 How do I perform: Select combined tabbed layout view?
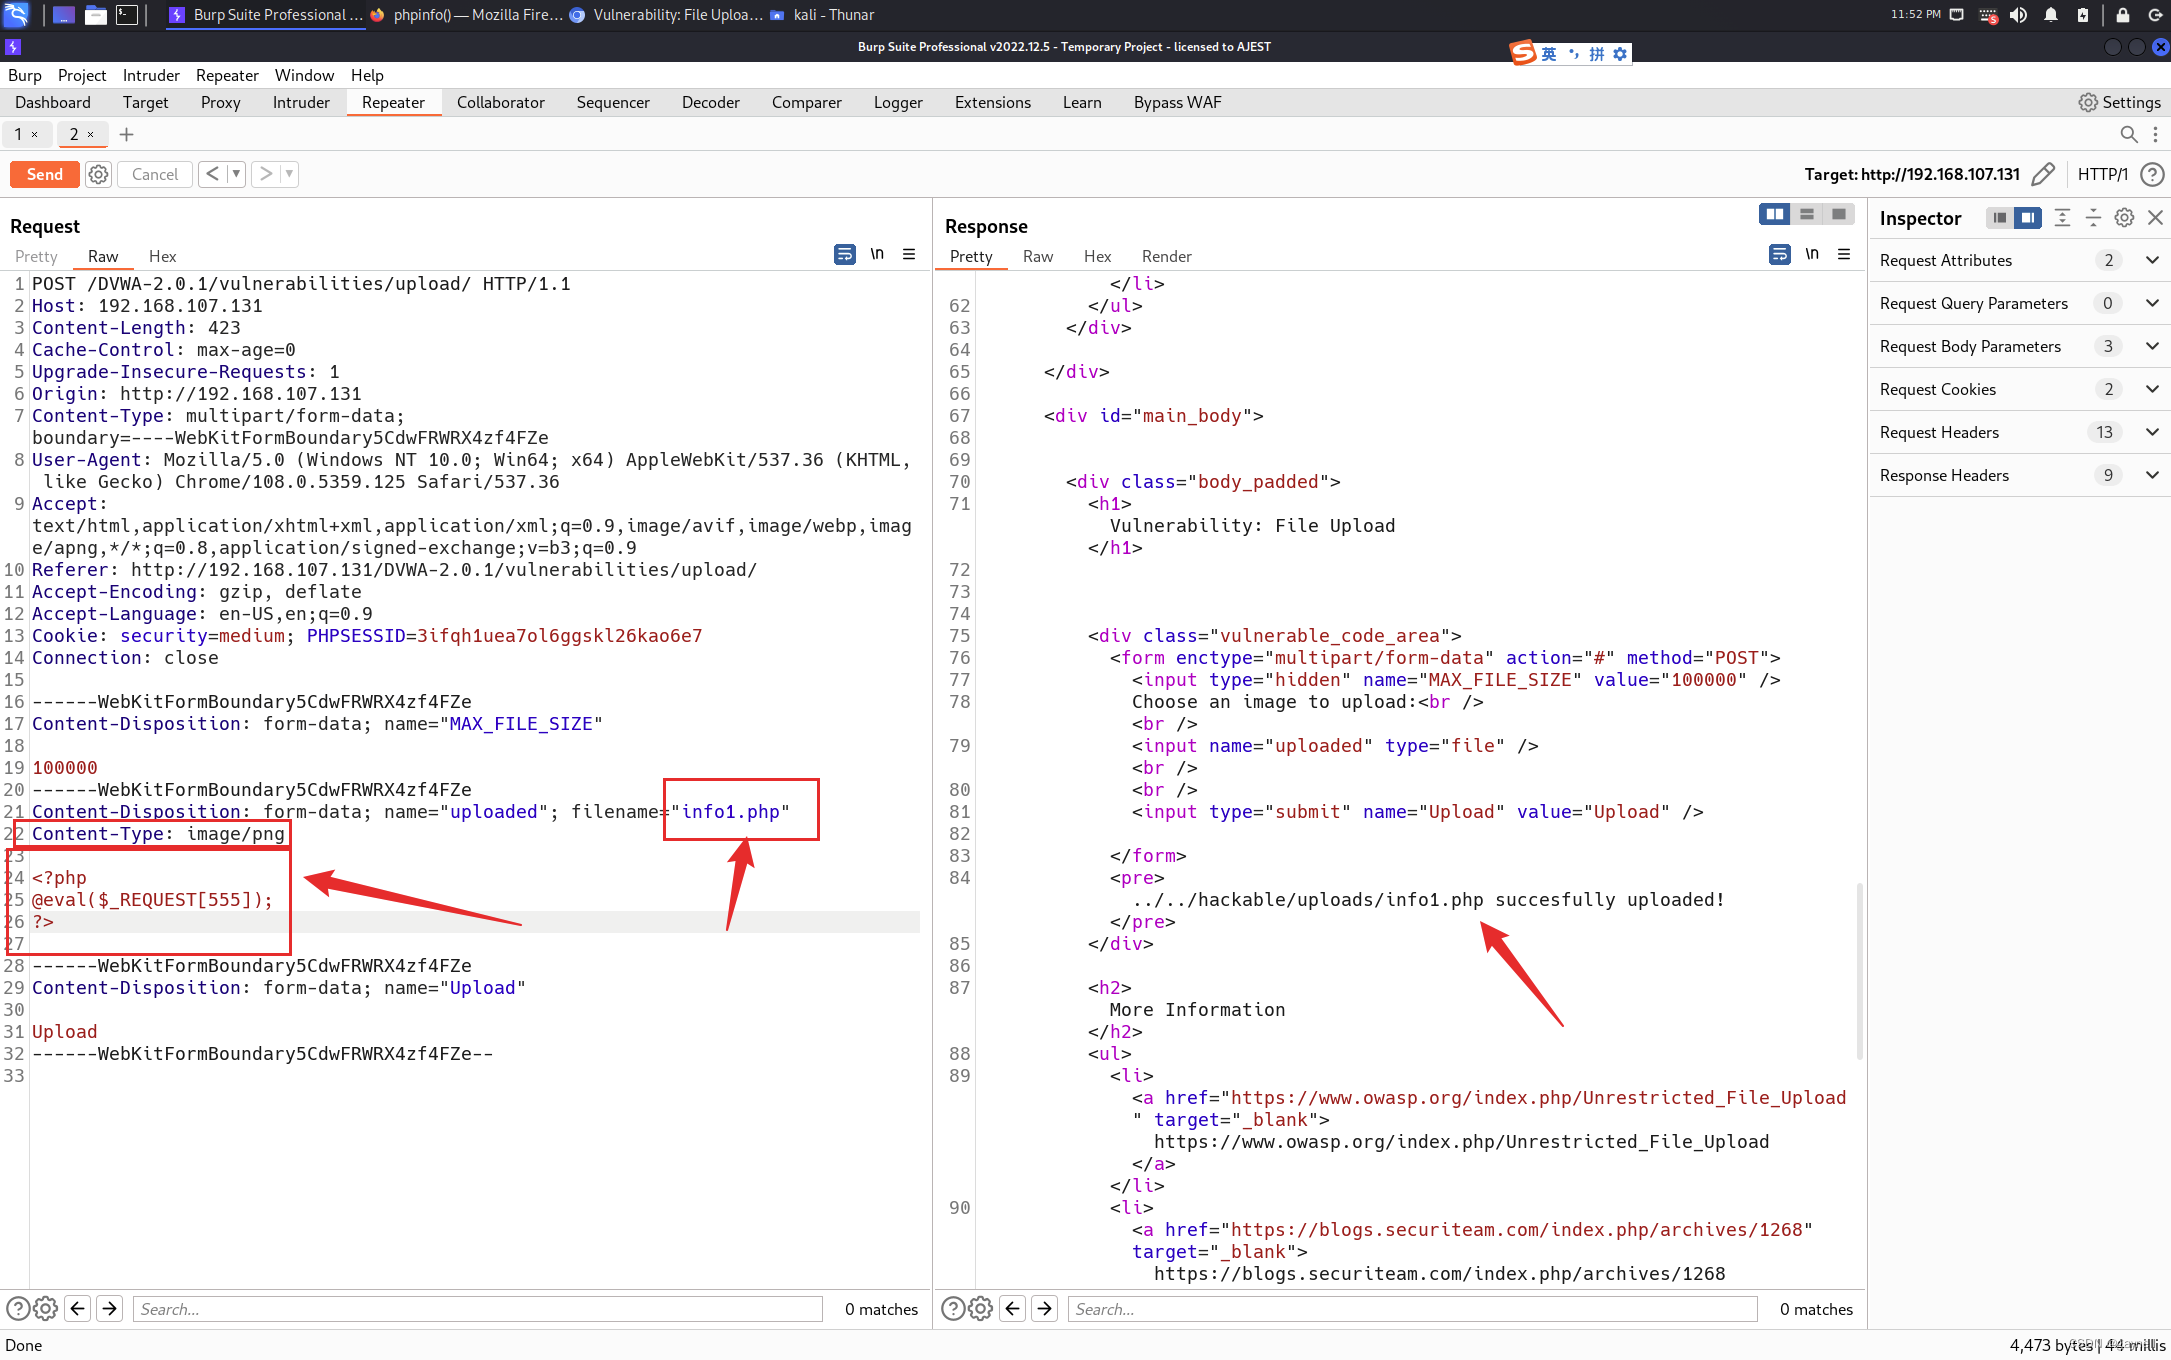(x=1839, y=214)
